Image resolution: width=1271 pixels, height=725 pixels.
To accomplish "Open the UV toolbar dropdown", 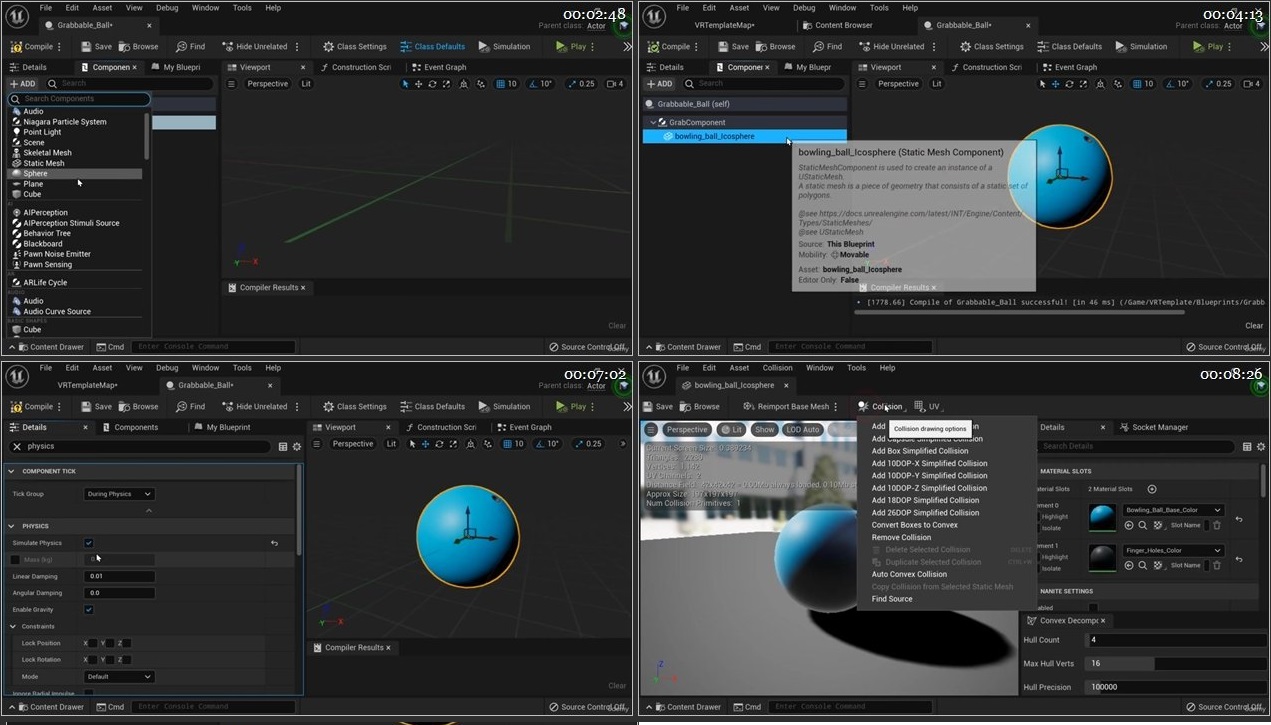I will click(928, 407).
